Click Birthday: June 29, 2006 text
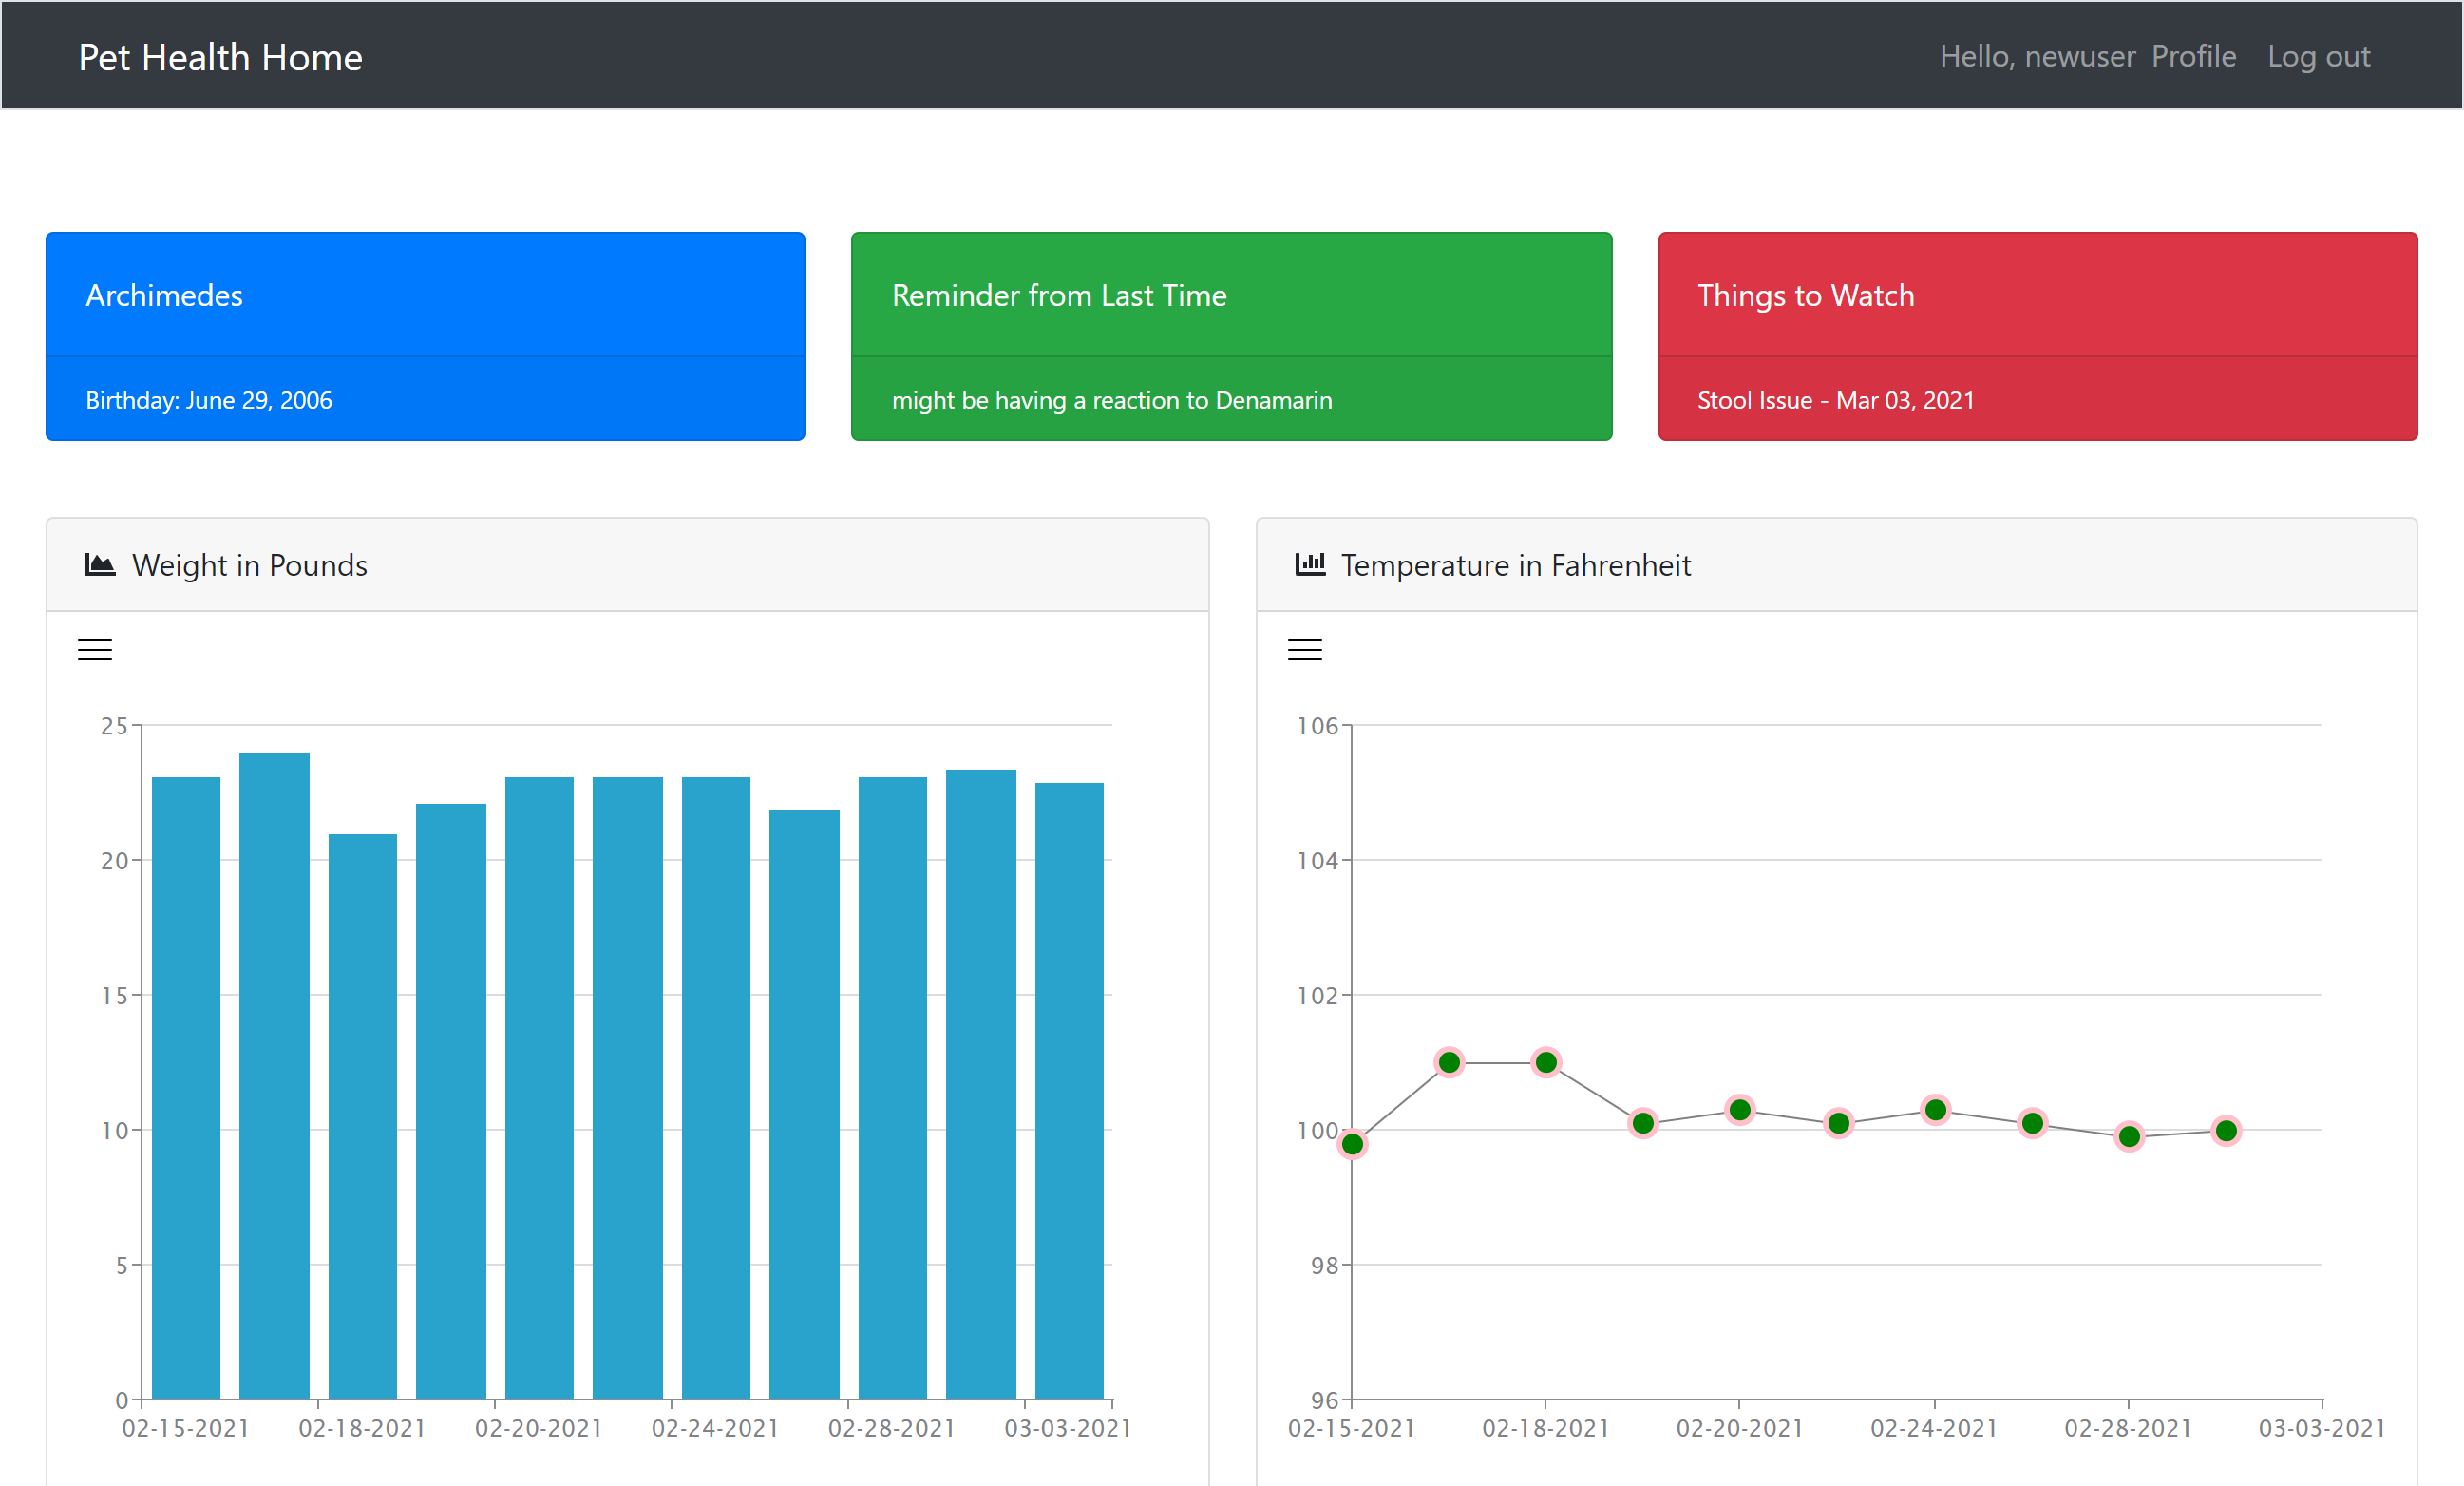Image resolution: width=2464 pixels, height=1486 pixels. 208,400
